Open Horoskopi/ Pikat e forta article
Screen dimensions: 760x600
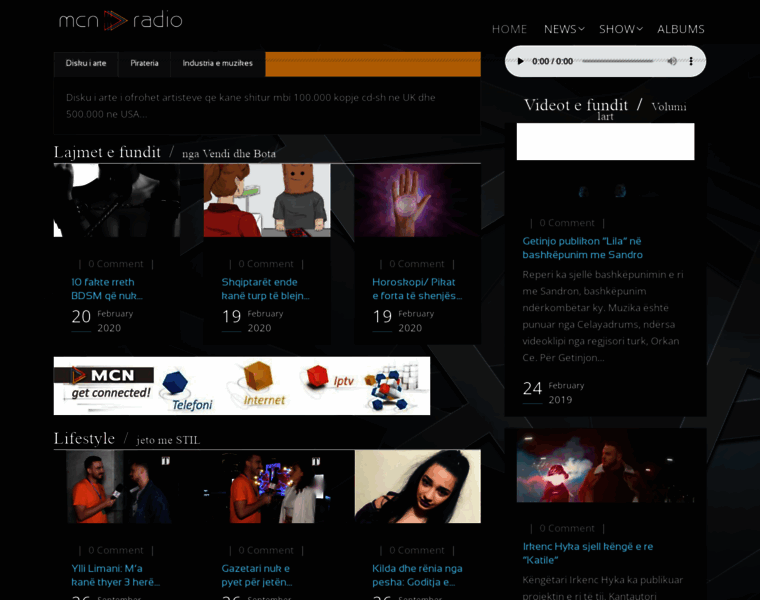pyautogui.click(x=417, y=289)
